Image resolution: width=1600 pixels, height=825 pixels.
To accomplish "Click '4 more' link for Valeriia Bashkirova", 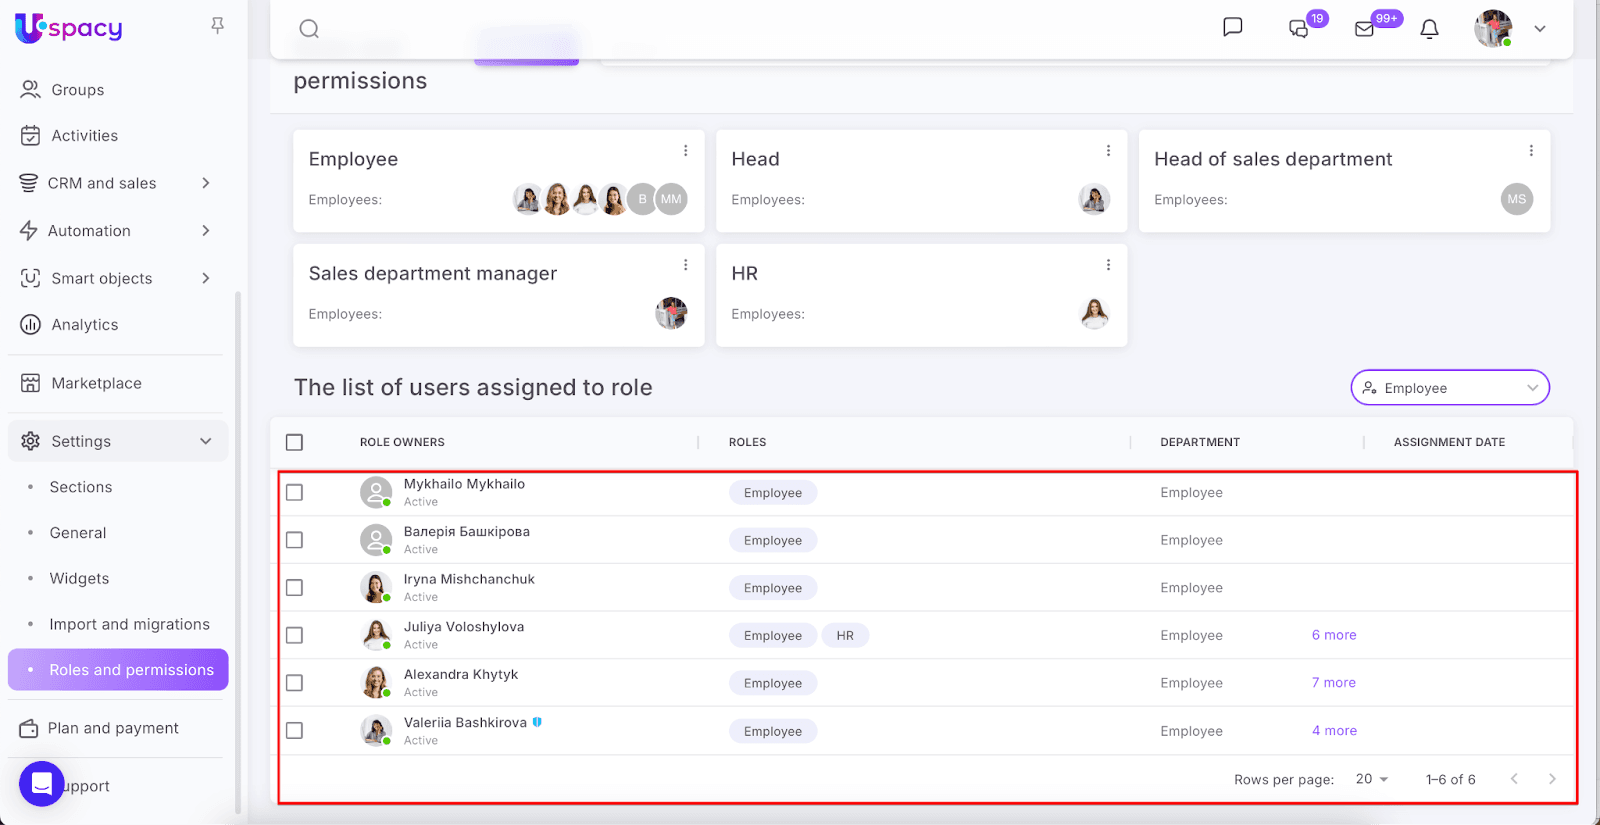I will click(x=1334, y=731).
